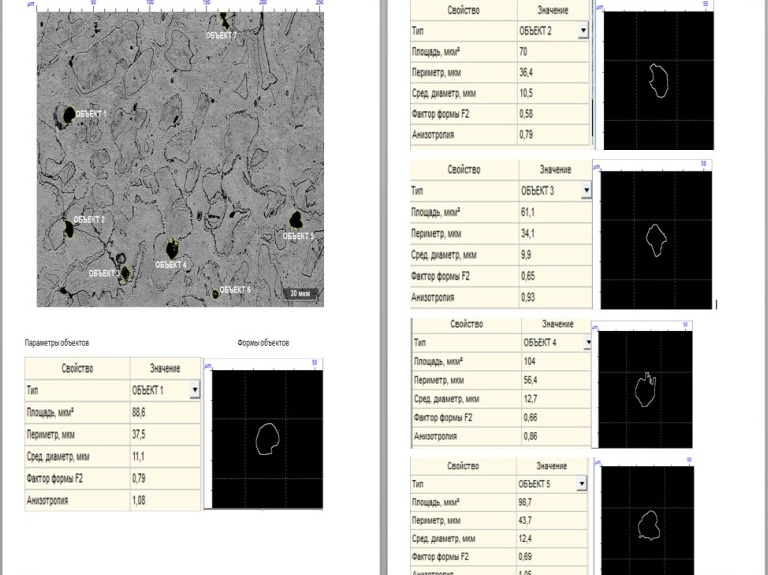Screen dimensions: 768x575
Task: Select the ОБЪЕКТ 4 label on the micrograph
Action: pyautogui.click(x=171, y=264)
